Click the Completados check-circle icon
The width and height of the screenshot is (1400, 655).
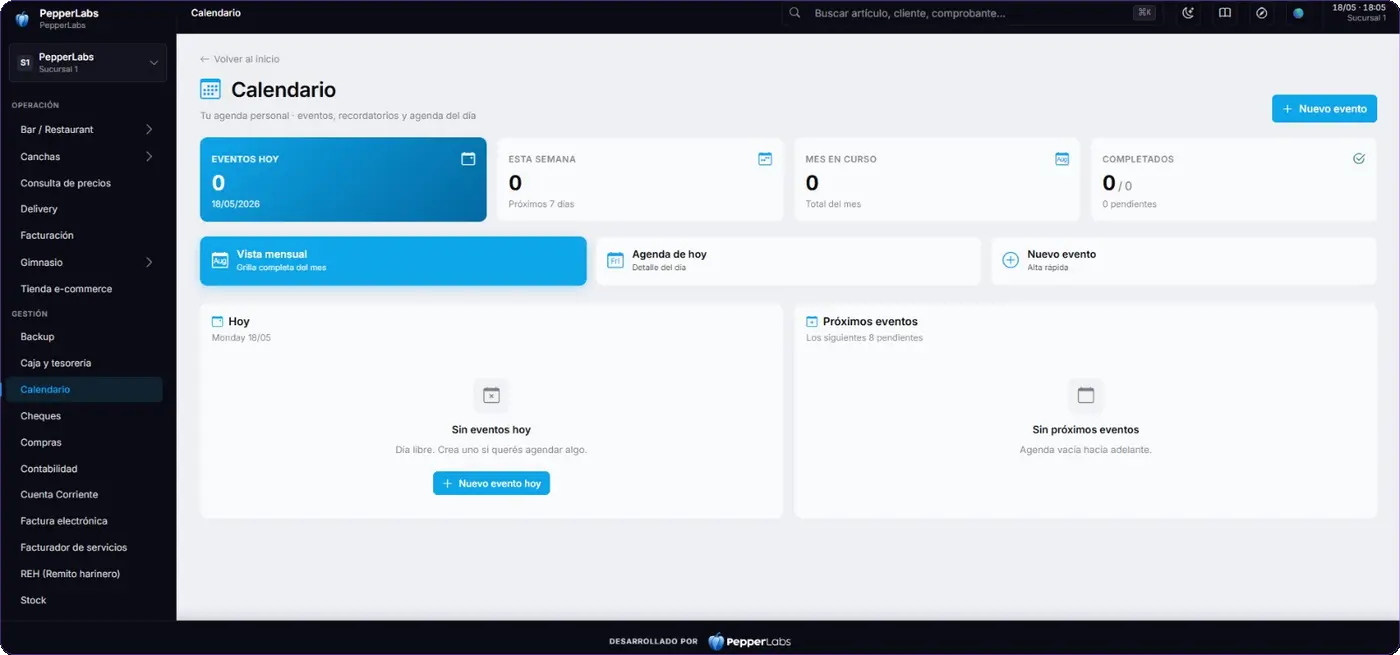pyautogui.click(x=1359, y=158)
